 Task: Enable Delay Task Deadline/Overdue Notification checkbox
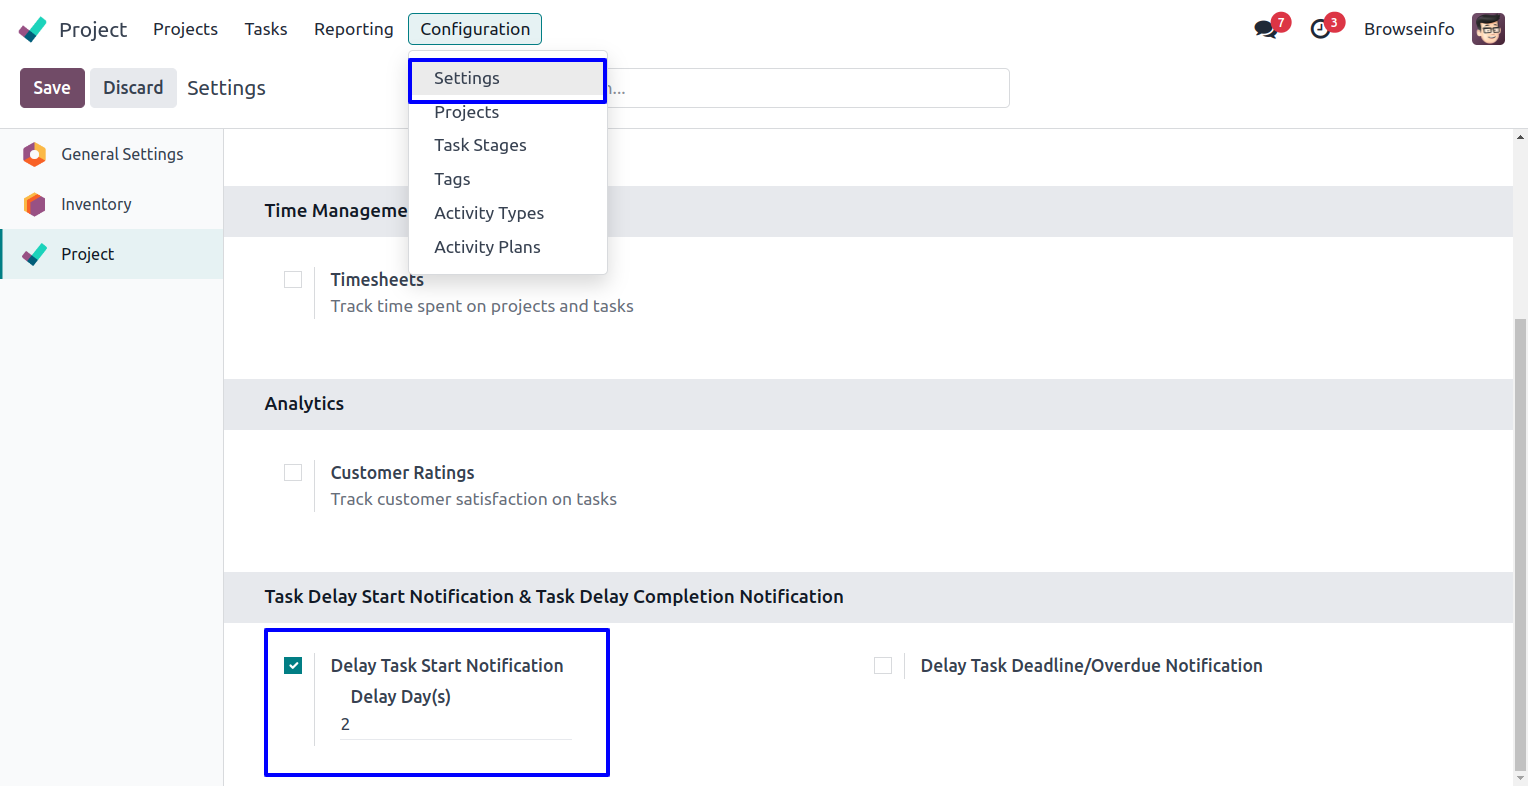[x=883, y=666]
